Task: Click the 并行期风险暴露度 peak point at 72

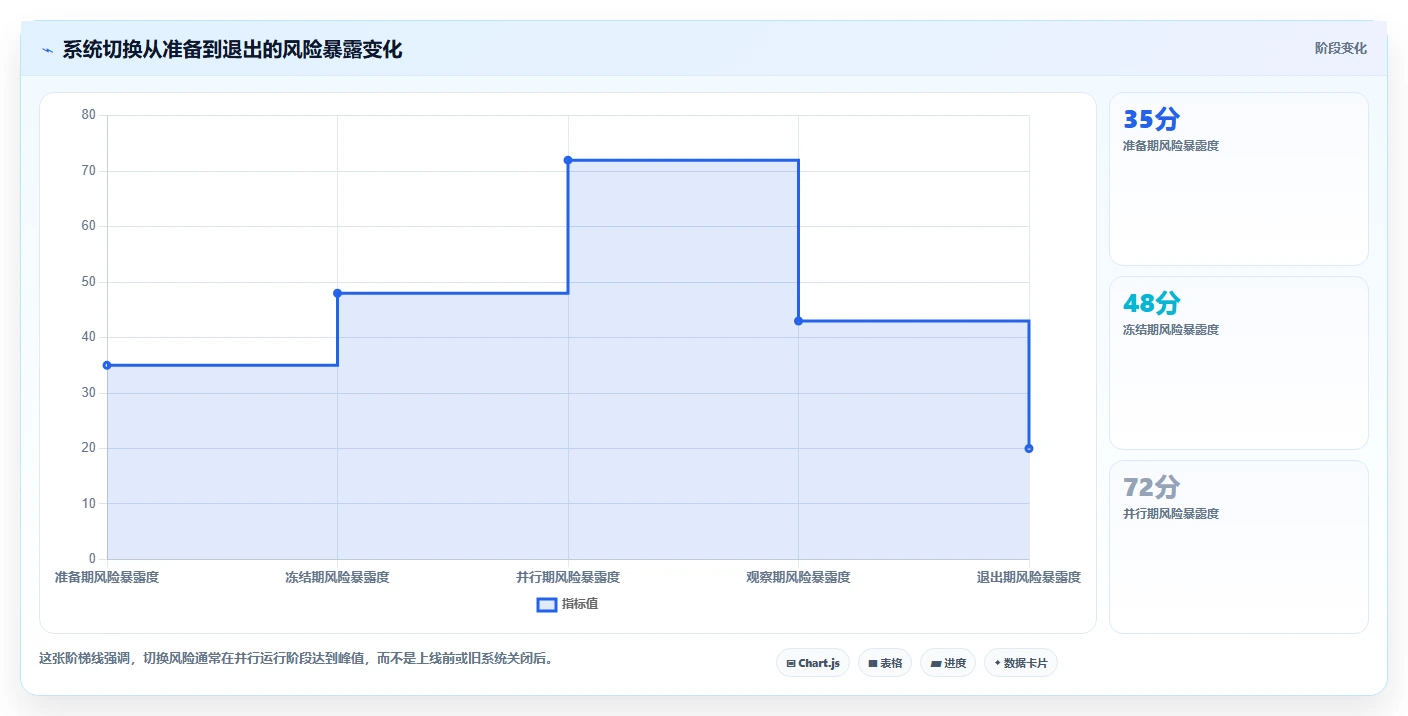Action: [568, 160]
